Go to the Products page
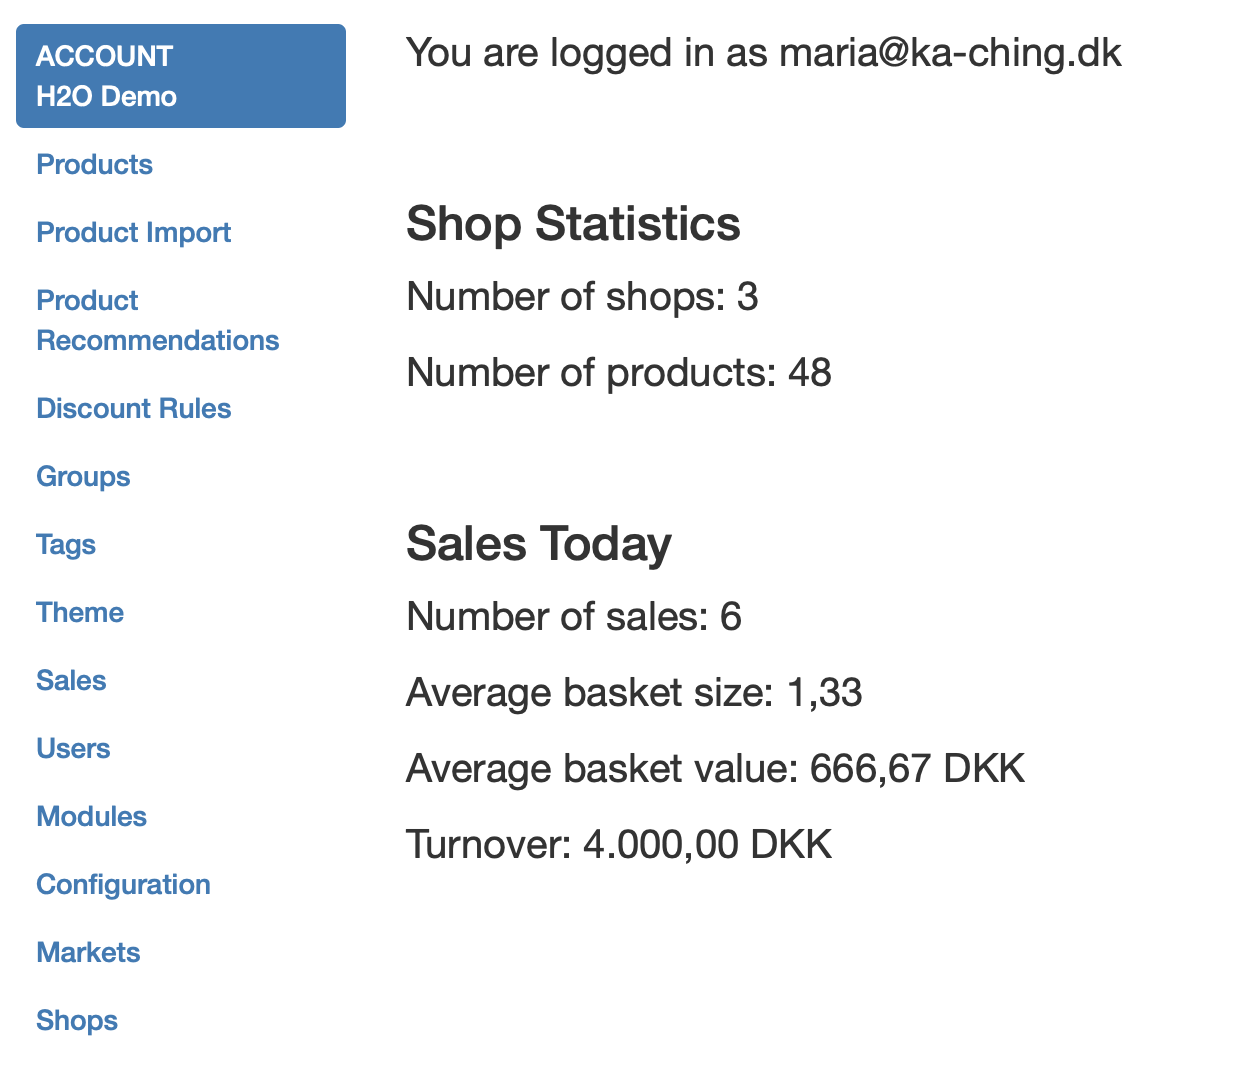Image resolution: width=1240 pixels, height=1074 pixels. [x=94, y=164]
